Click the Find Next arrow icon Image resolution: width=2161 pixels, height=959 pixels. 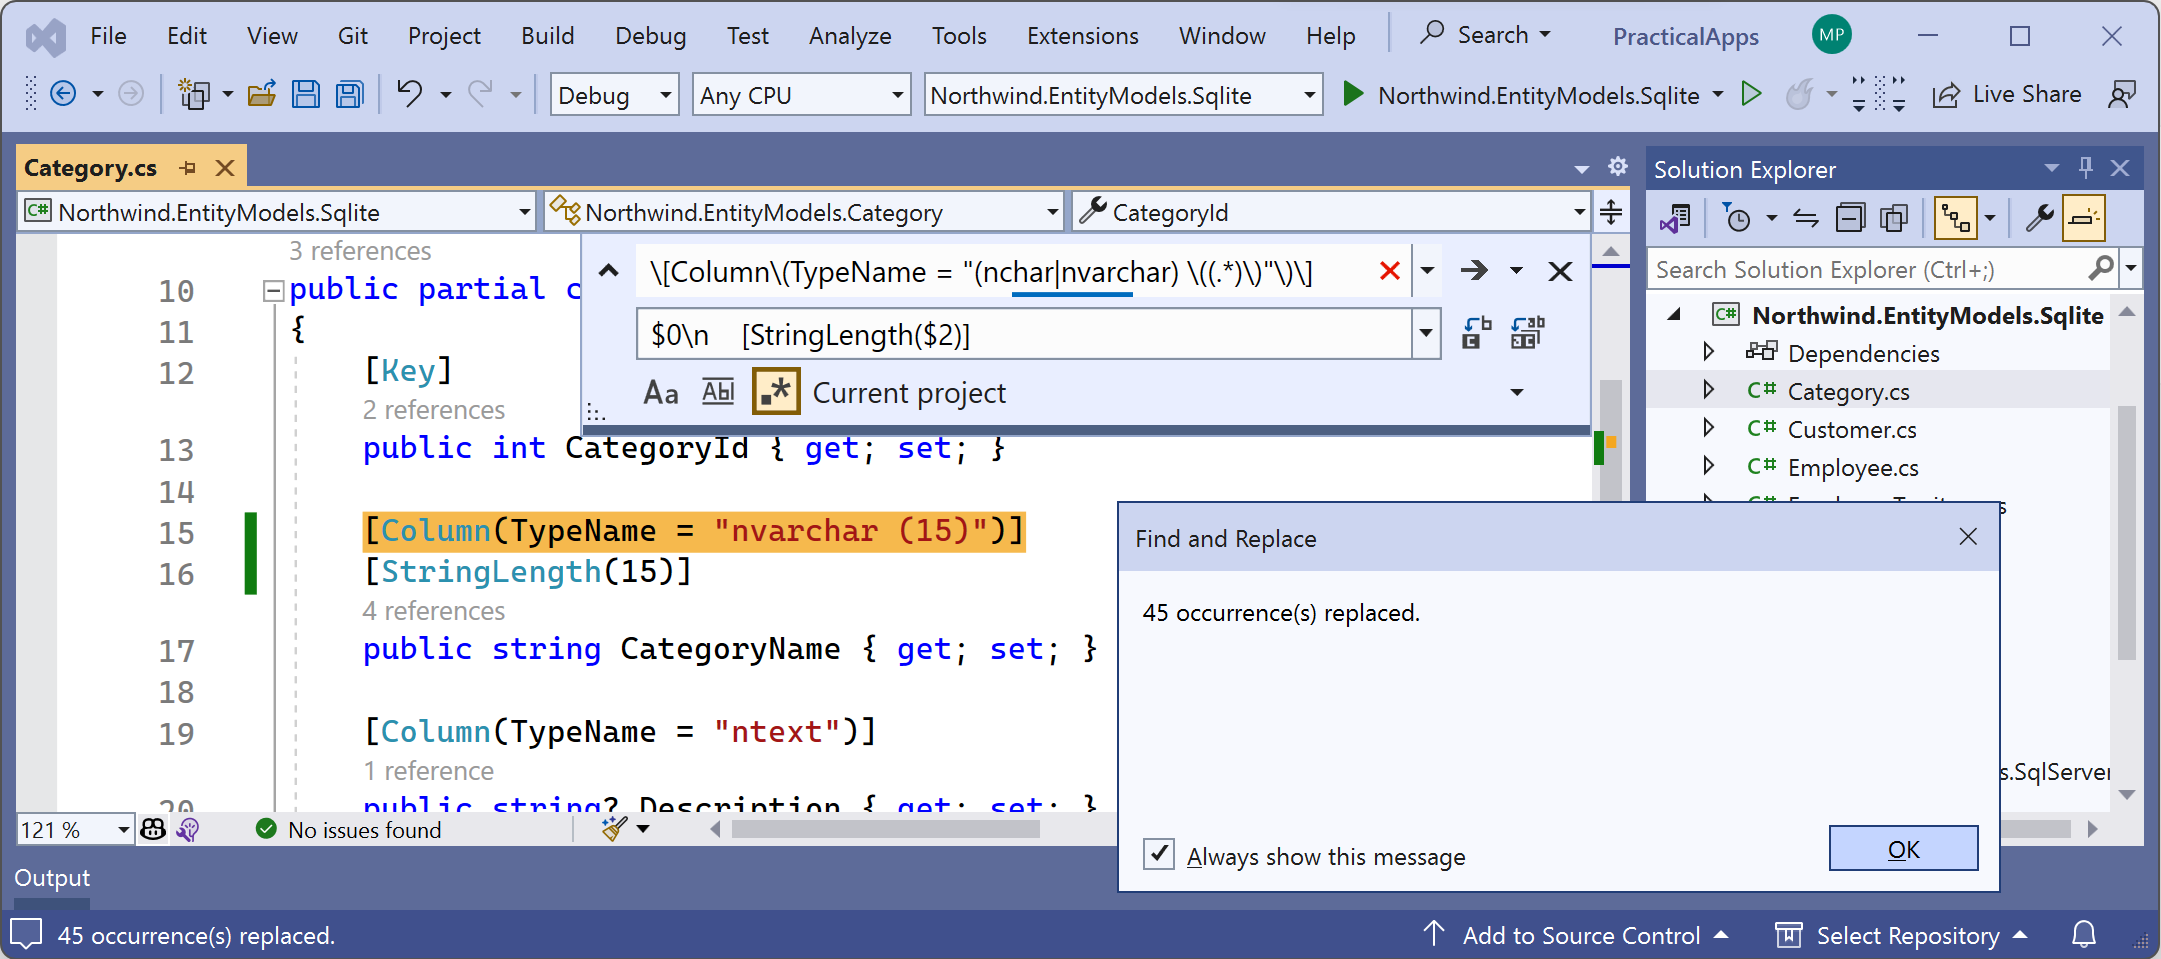[x=1474, y=271]
